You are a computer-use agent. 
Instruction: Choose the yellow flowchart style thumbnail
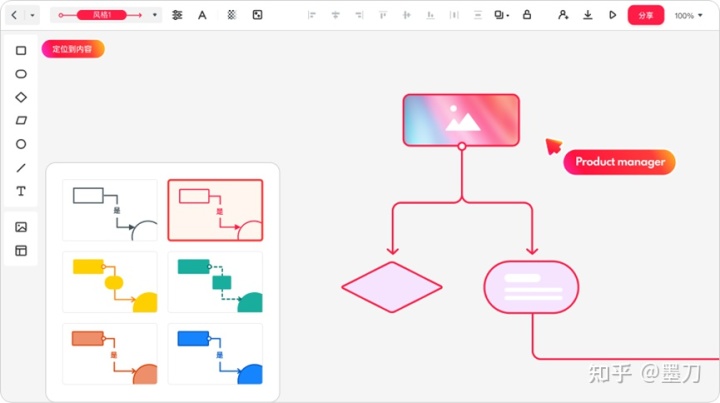tap(110, 282)
